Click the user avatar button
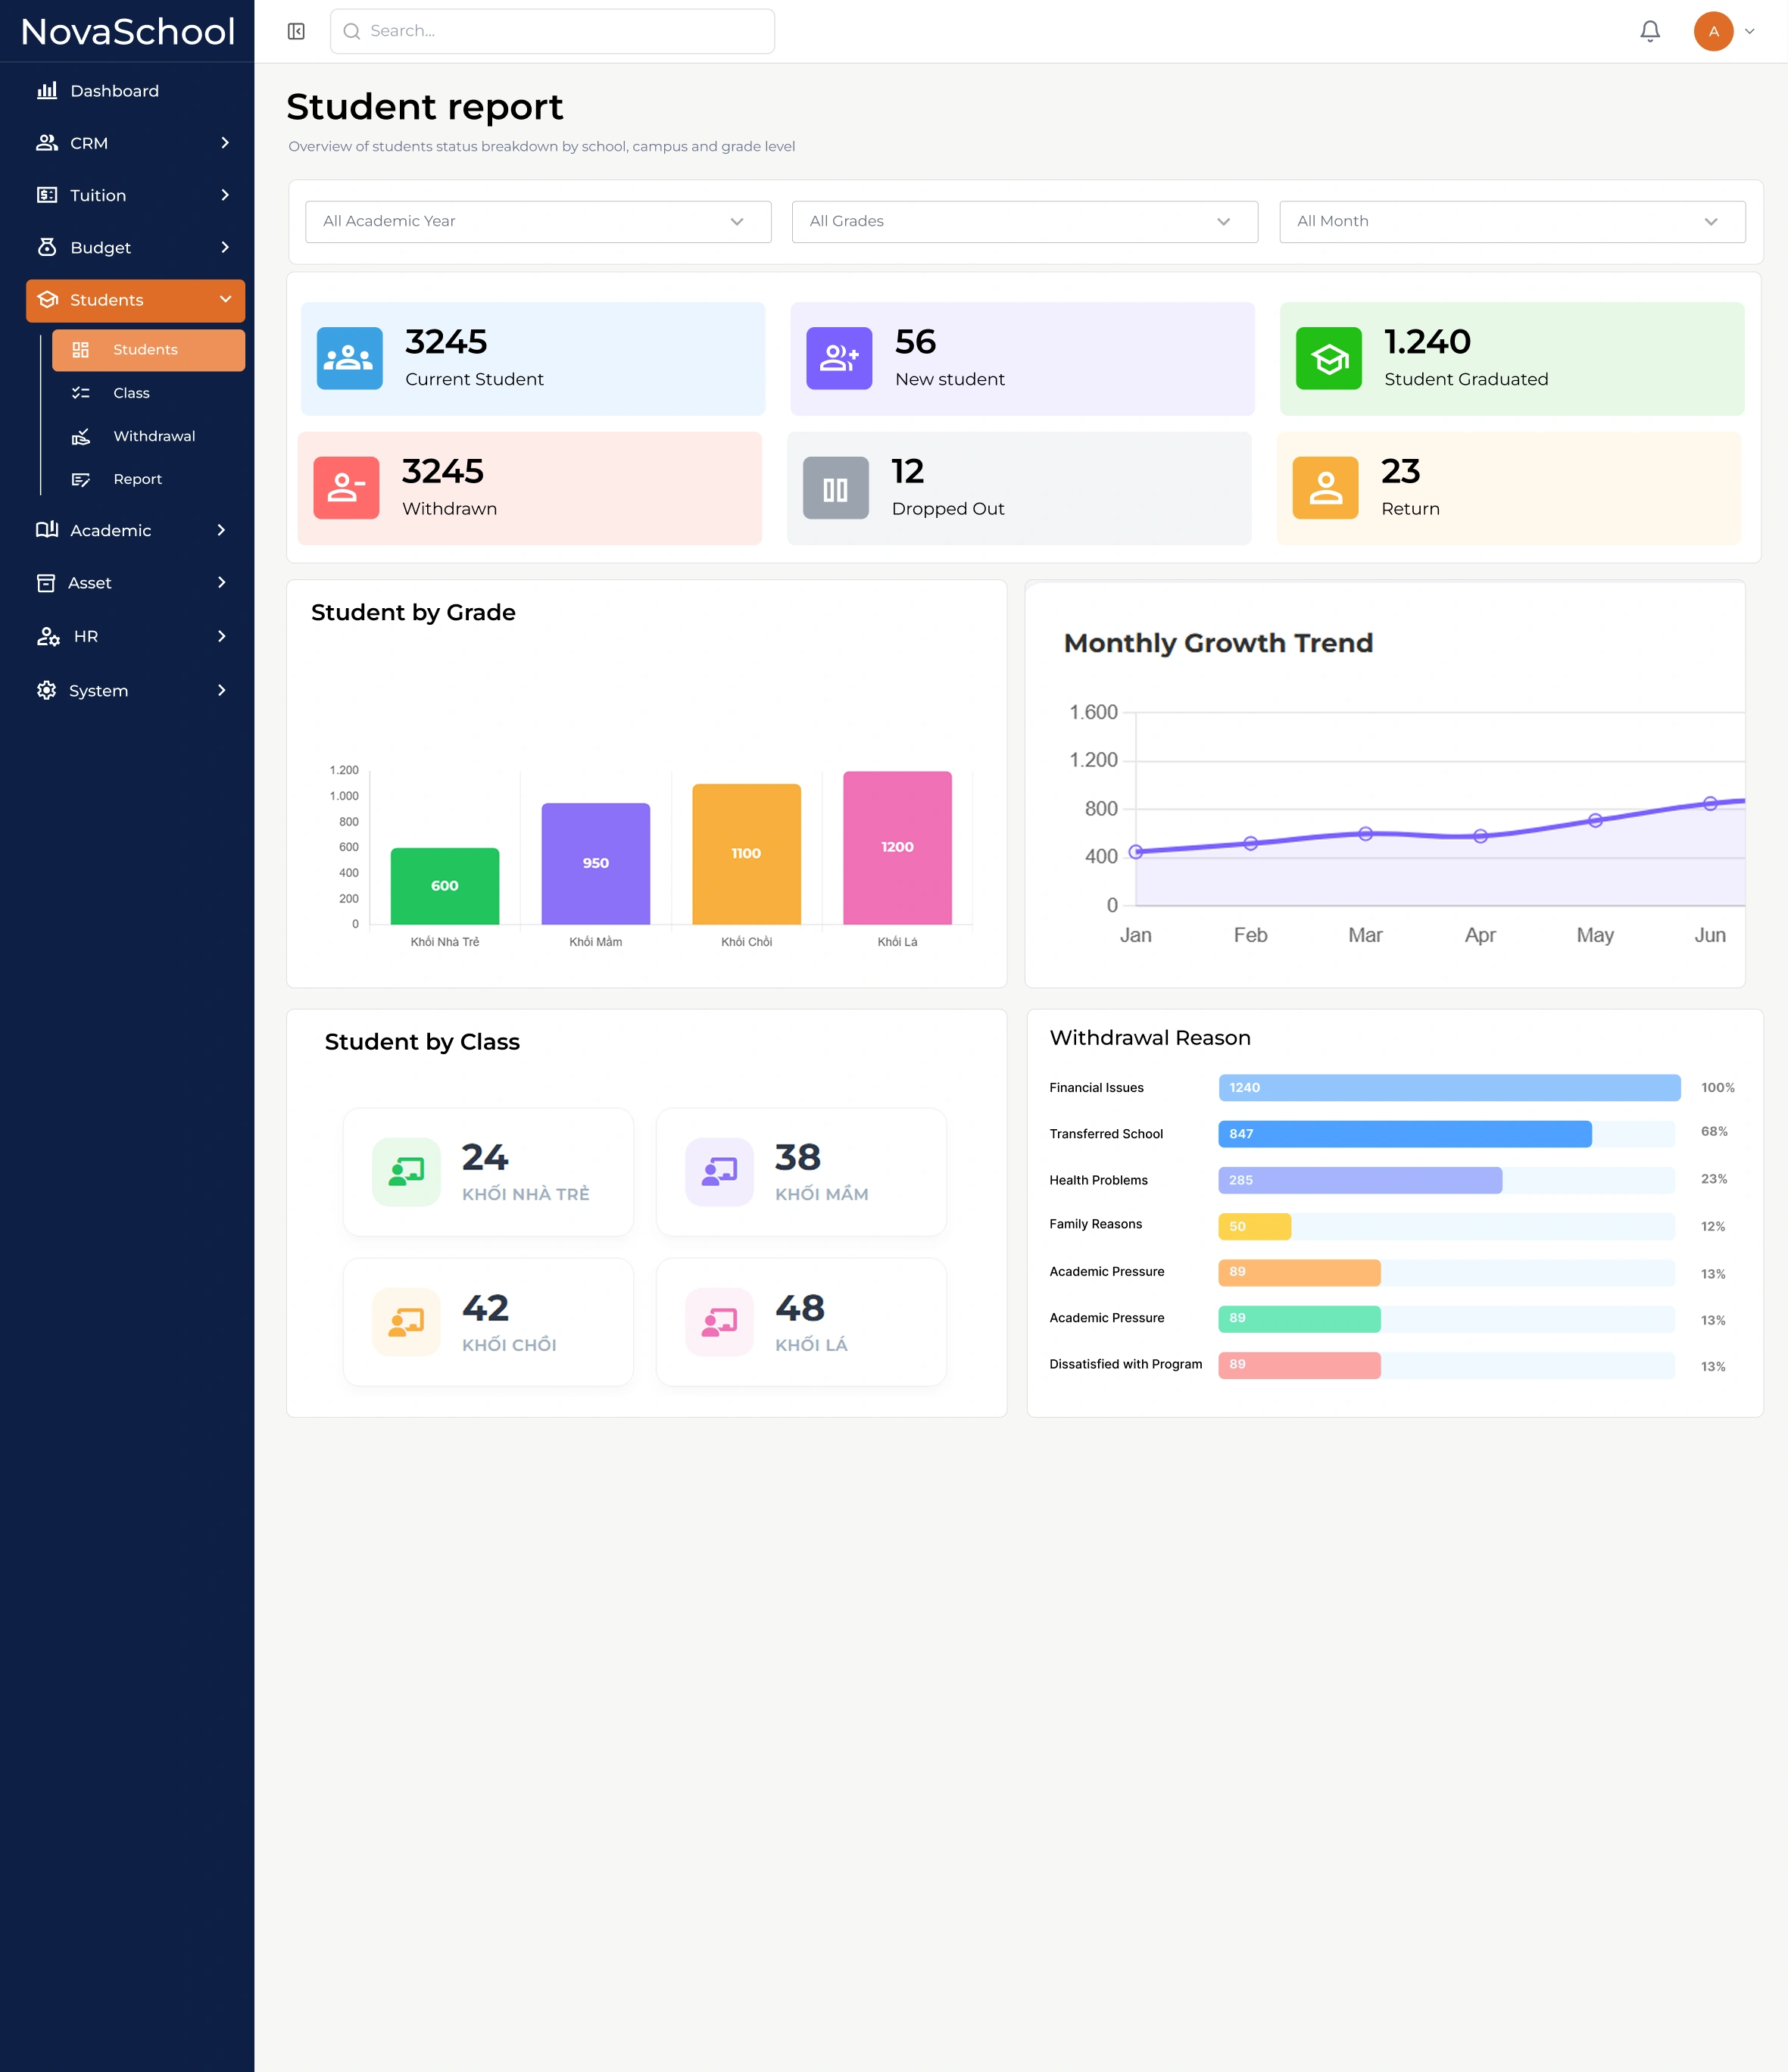 coord(1713,31)
